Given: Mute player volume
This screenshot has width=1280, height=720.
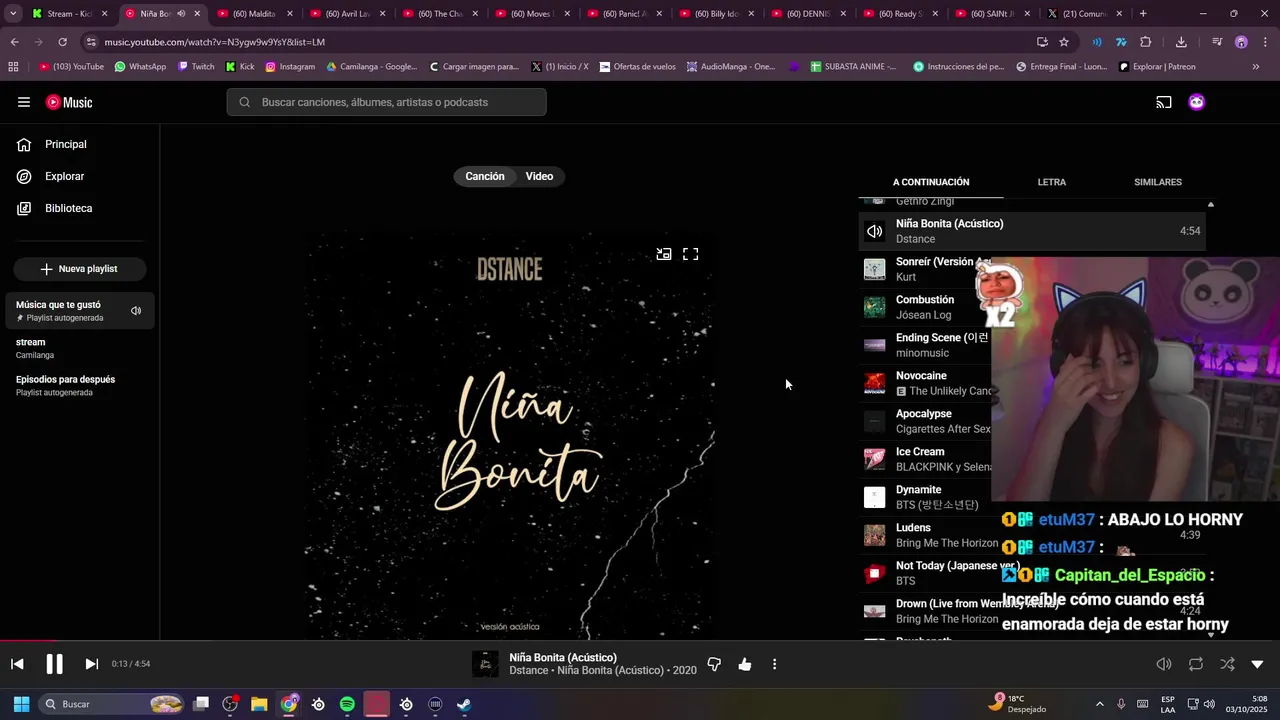Looking at the screenshot, I should click(1164, 664).
